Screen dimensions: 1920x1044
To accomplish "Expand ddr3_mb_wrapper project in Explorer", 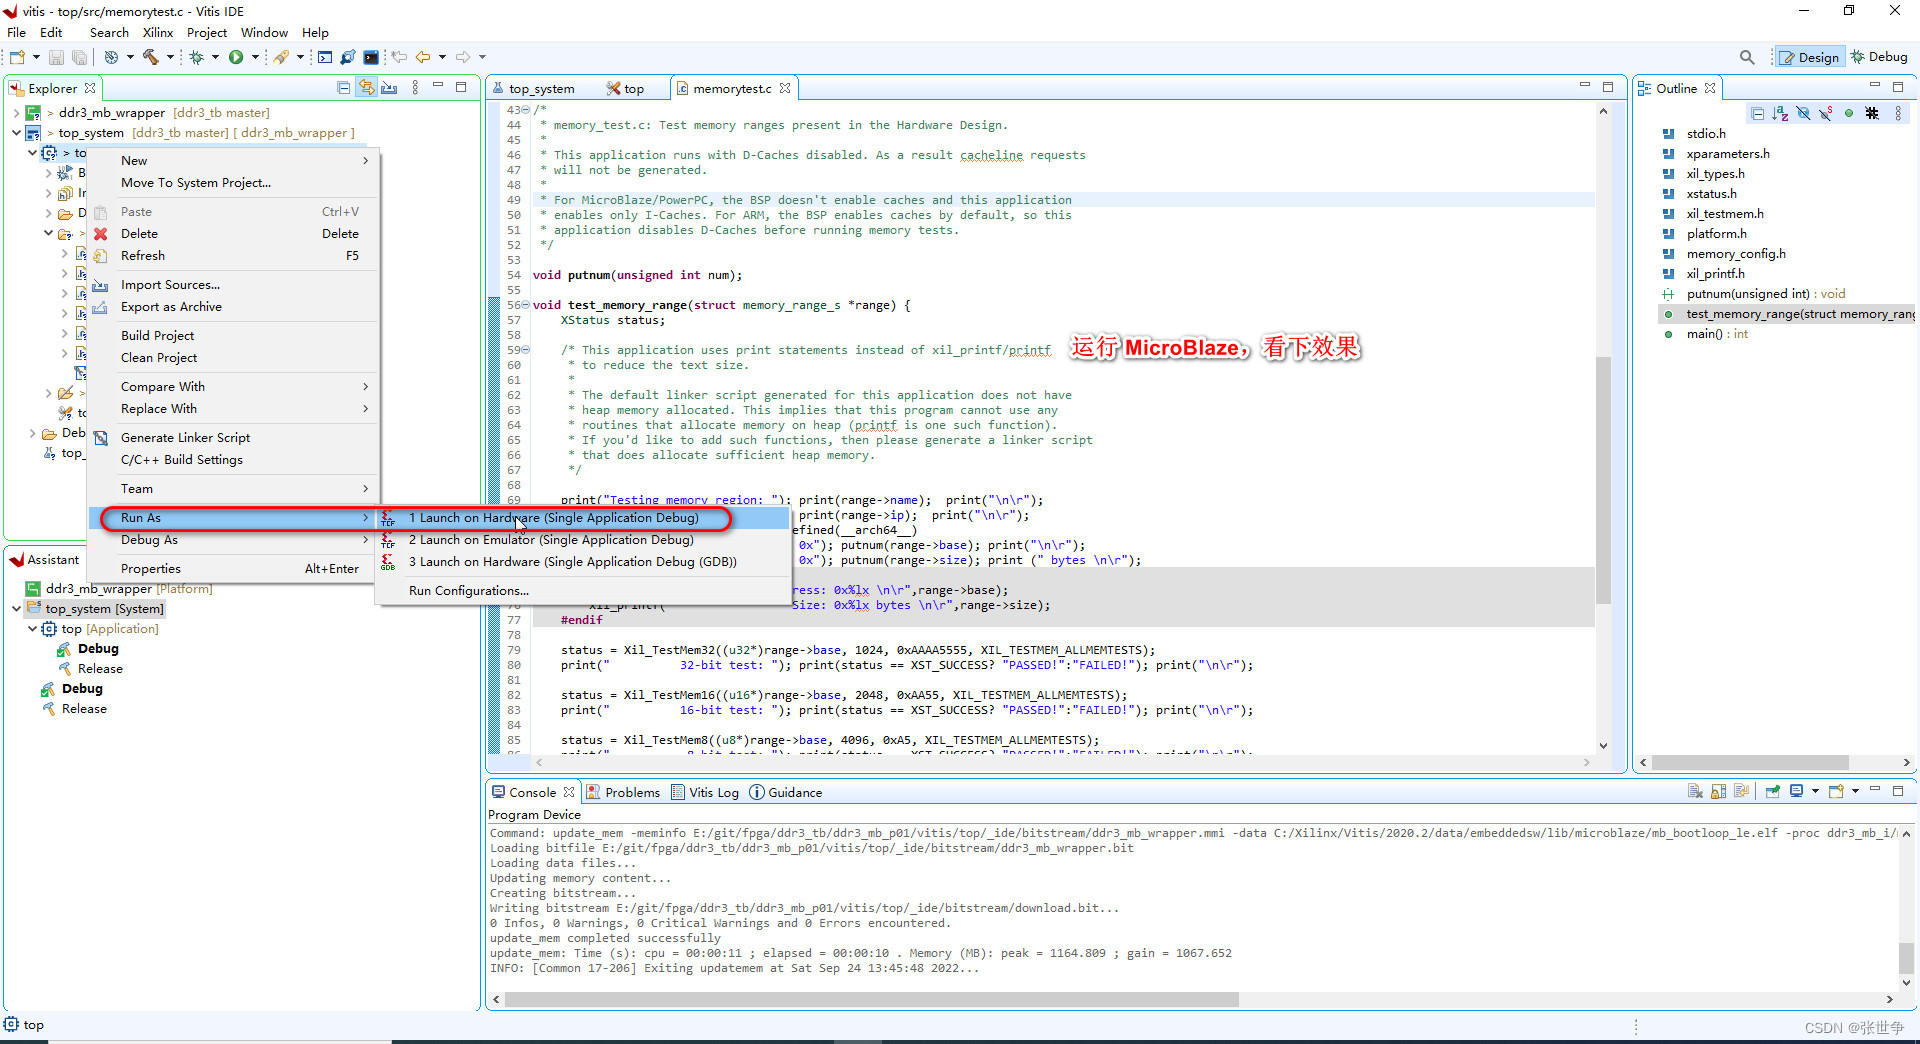I will tap(16, 113).
